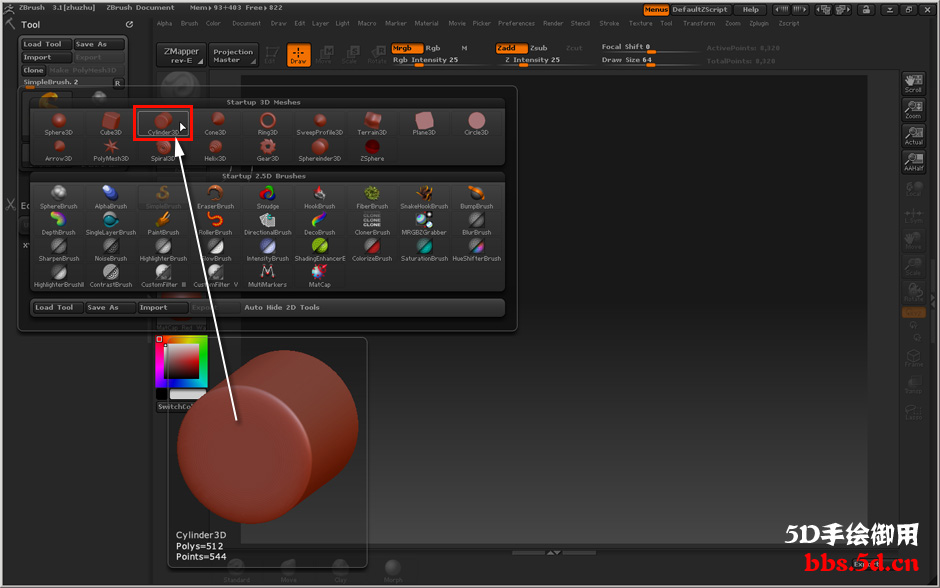Click Save As in the Tool palette

tap(99, 44)
